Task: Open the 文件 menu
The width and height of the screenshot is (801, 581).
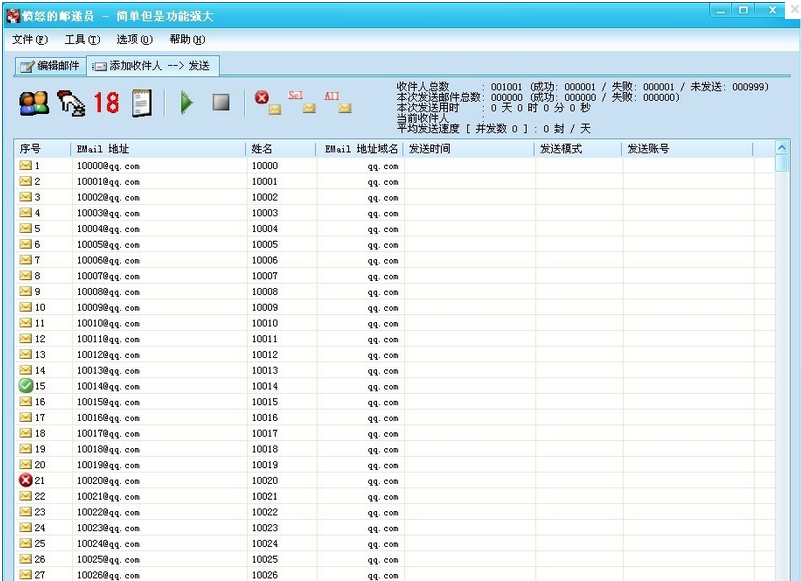Action: pyautogui.click(x=29, y=40)
